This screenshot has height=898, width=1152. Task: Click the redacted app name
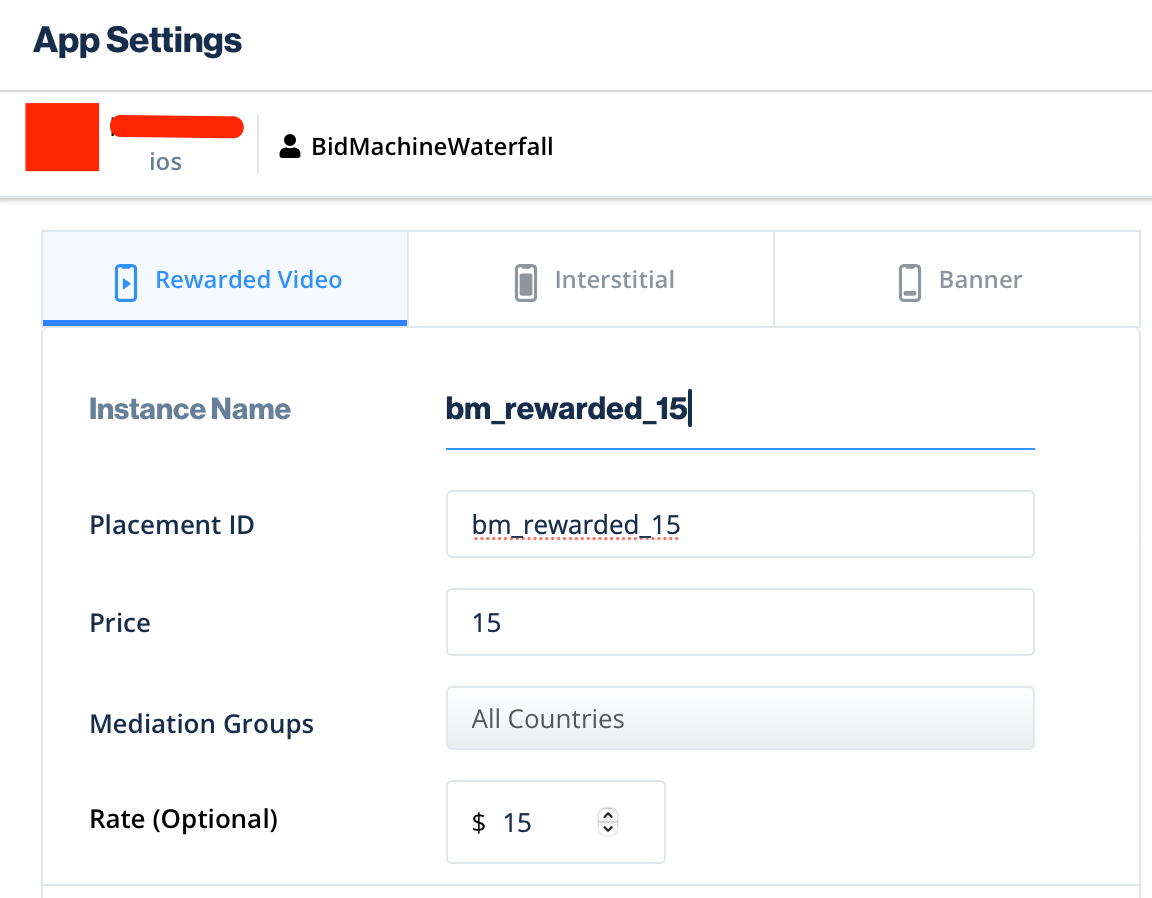(x=177, y=127)
